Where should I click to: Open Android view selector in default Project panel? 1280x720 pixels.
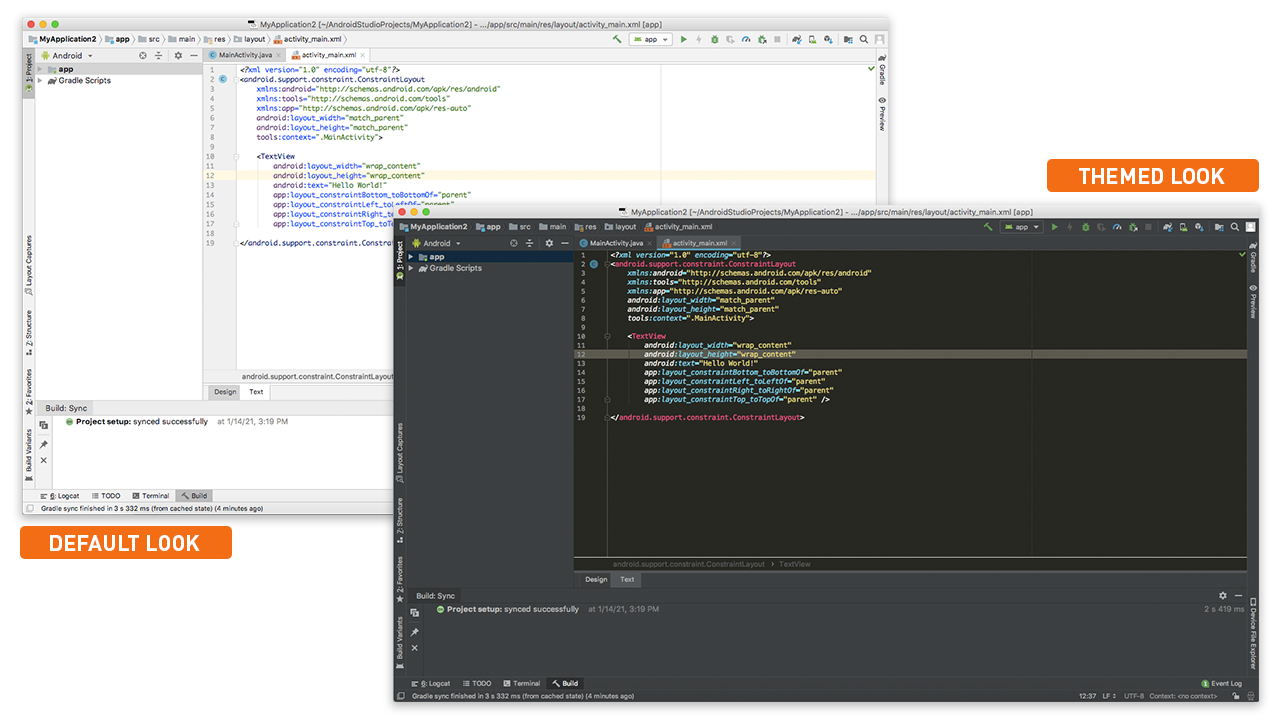pyautogui.click(x=66, y=56)
